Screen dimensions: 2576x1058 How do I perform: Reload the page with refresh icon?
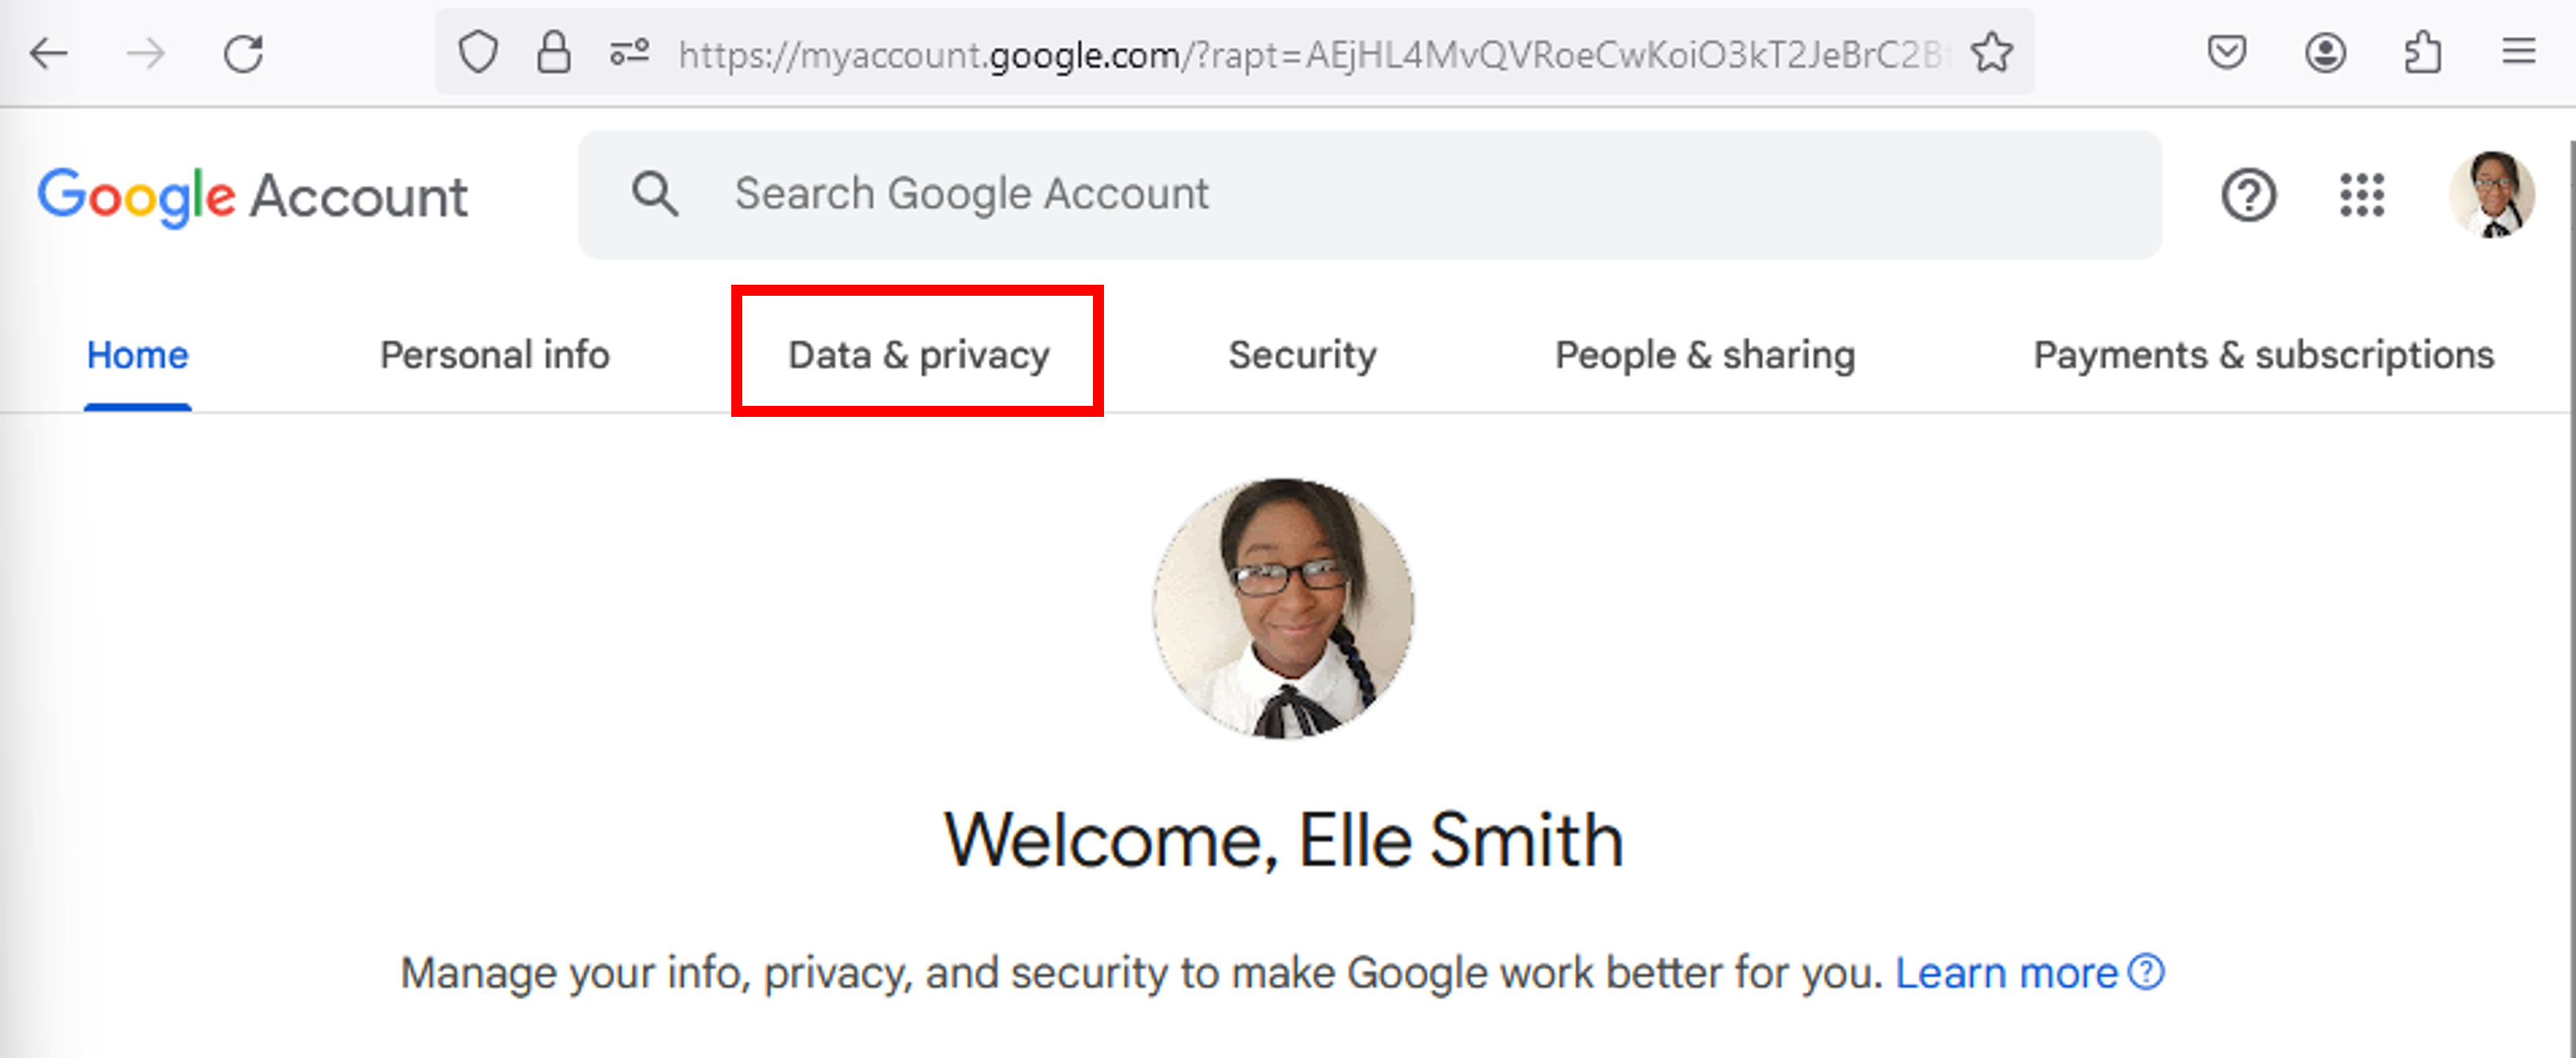(243, 53)
